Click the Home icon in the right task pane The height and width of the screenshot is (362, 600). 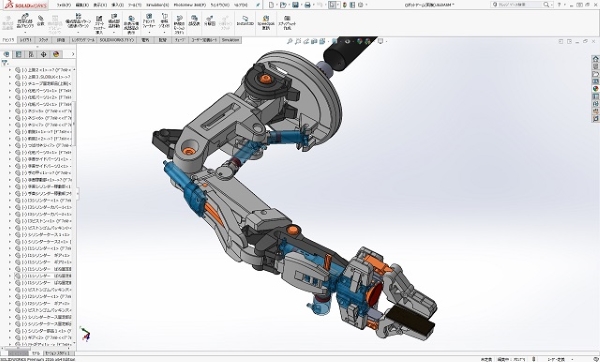click(x=595, y=59)
